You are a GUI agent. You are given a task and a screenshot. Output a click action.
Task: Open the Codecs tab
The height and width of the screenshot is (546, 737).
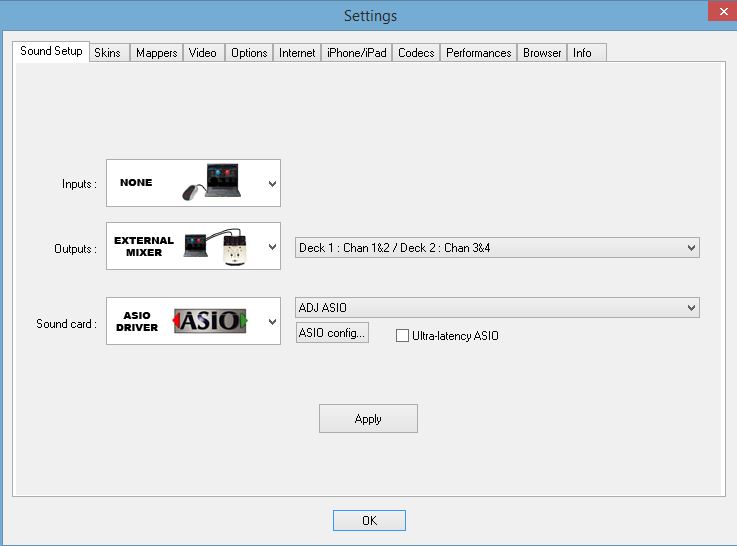[x=416, y=53]
